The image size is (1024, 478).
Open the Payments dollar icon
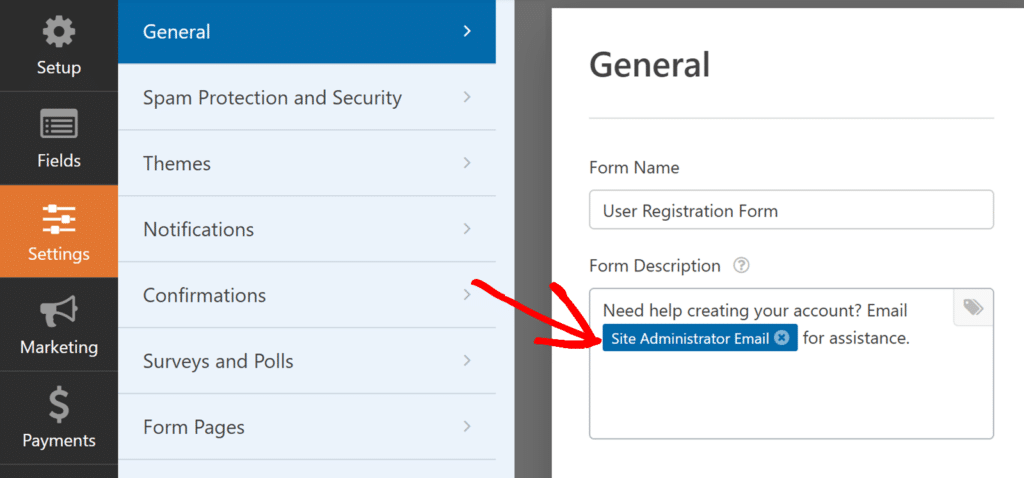[x=58, y=405]
